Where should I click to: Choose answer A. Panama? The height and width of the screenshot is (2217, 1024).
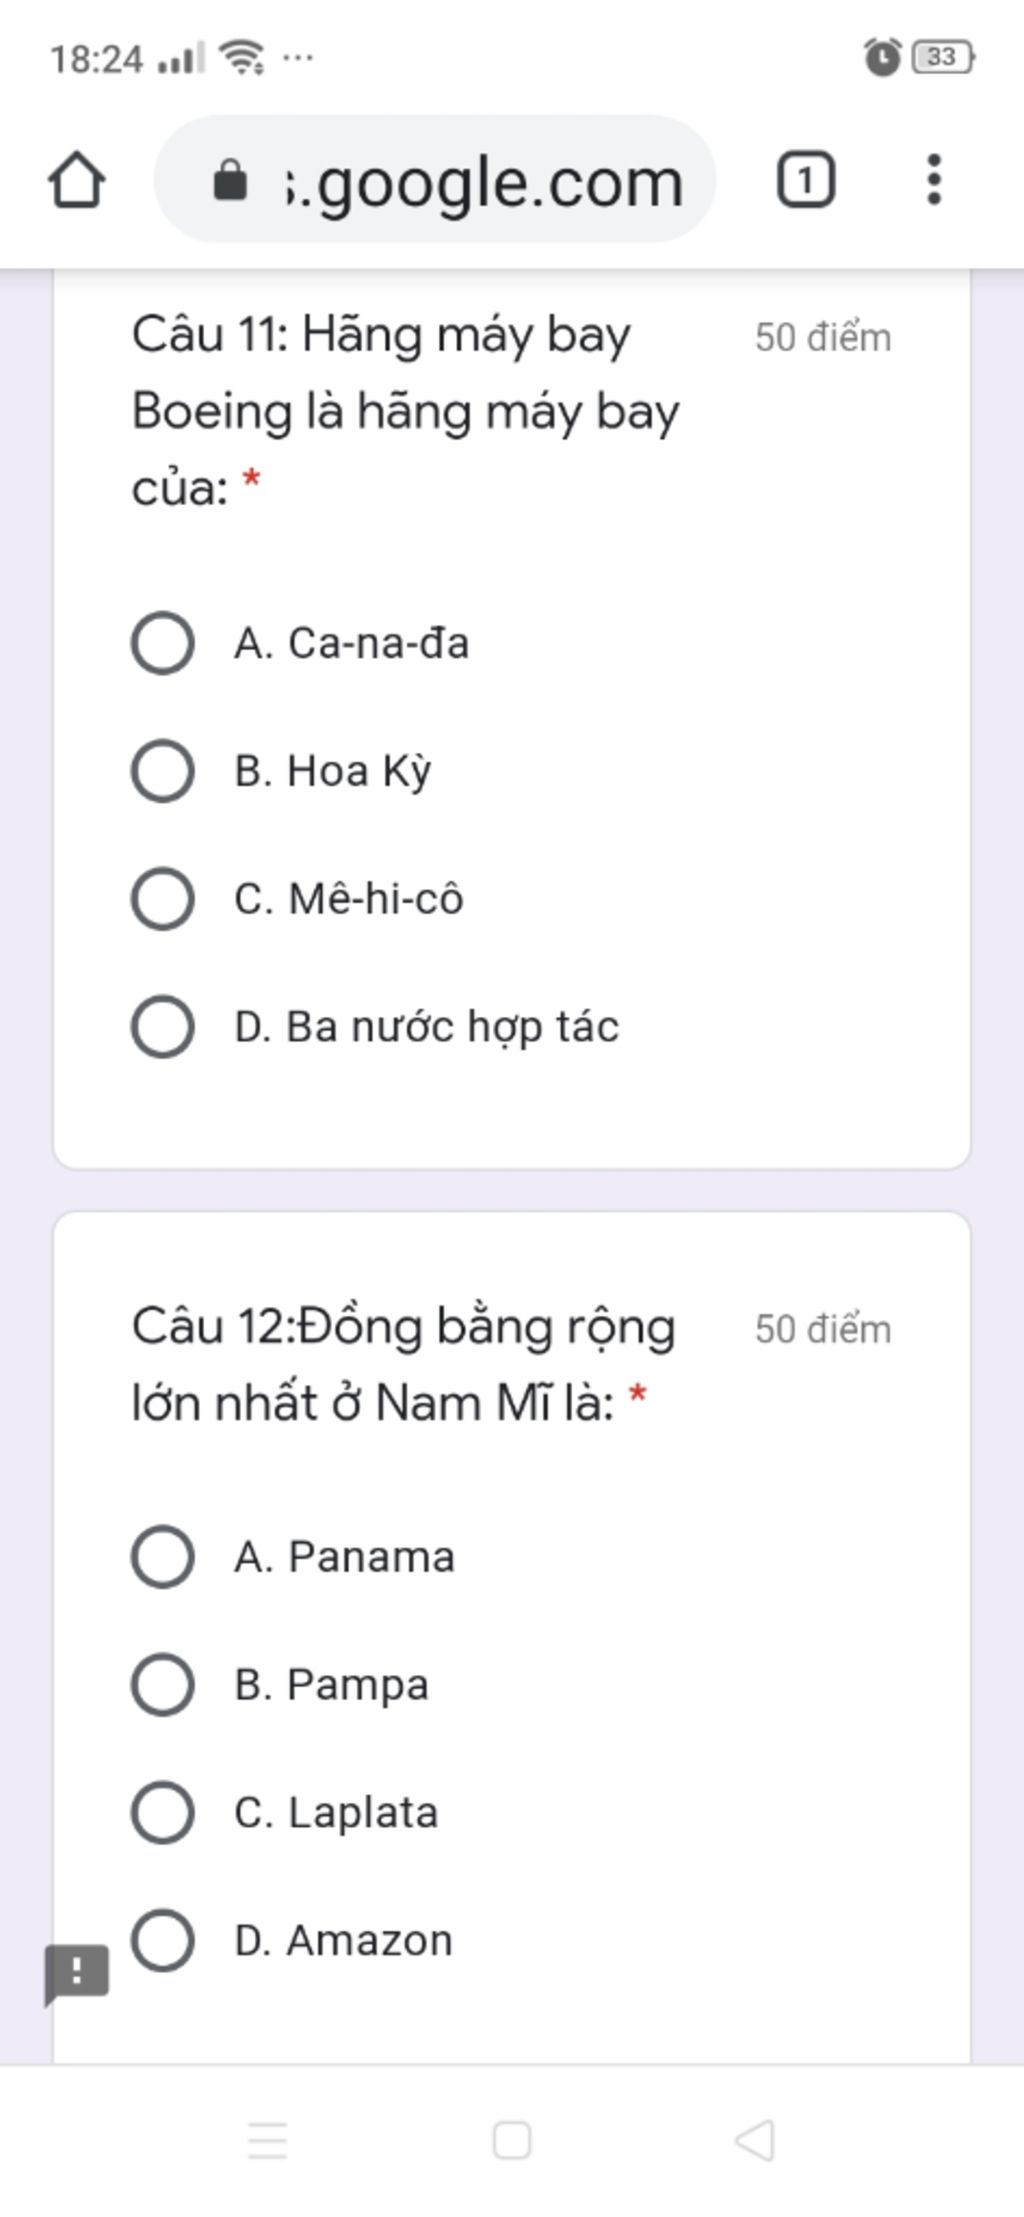coord(163,1557)
